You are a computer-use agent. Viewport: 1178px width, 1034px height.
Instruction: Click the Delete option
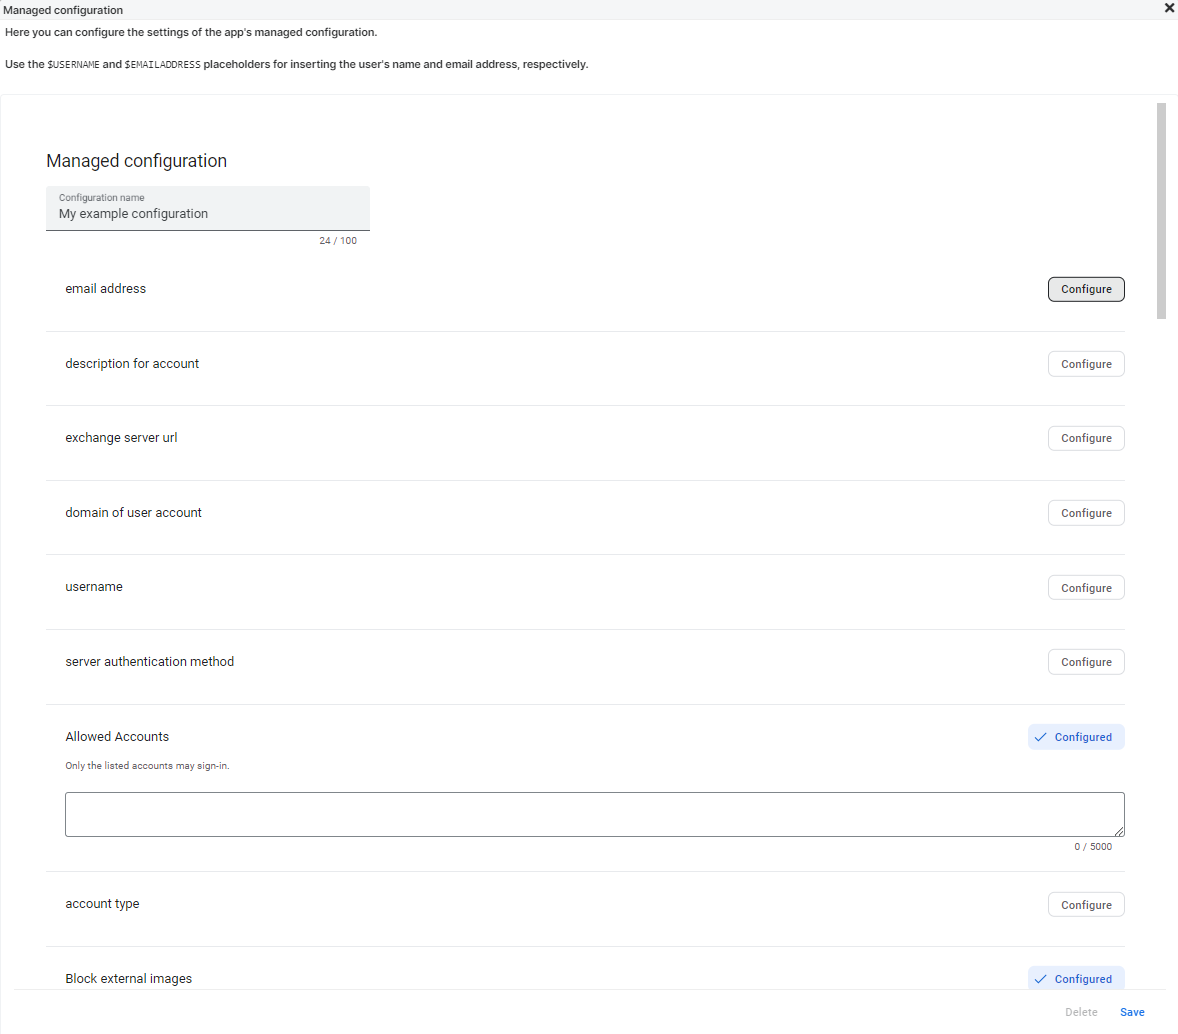click(1081, 1012)
